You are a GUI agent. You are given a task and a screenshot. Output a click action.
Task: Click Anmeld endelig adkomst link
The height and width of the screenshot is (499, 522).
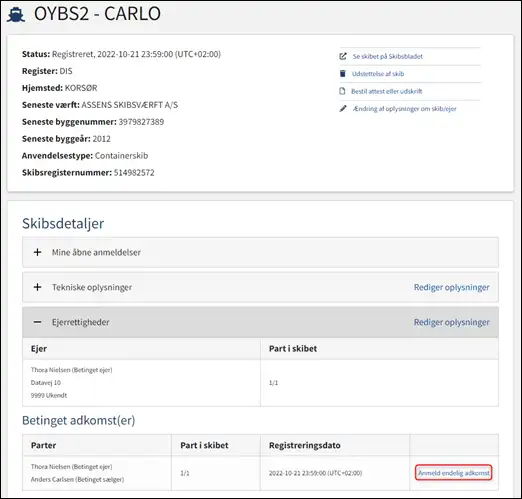pos(454,473)
